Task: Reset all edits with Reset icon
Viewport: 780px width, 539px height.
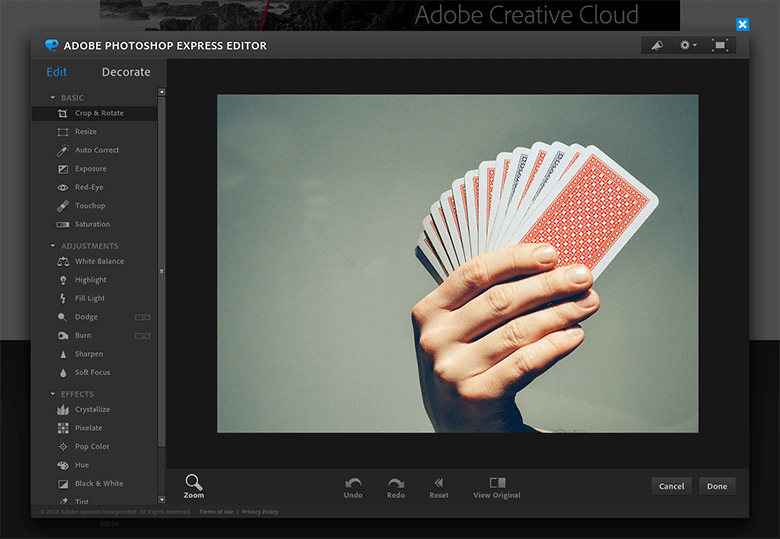Action: 439,488
